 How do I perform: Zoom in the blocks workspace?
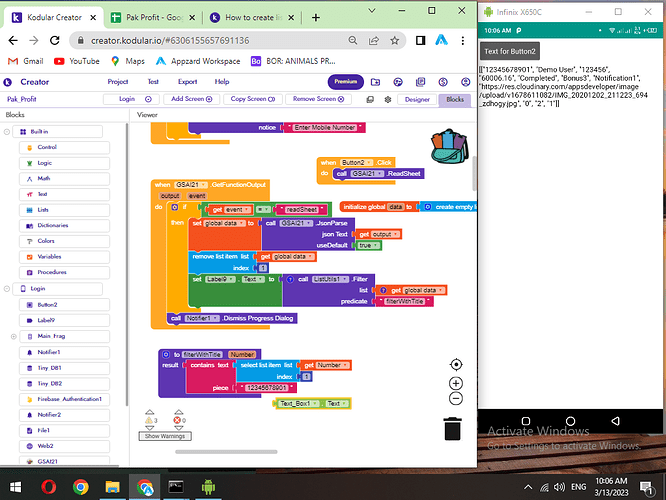click(456, 383)
